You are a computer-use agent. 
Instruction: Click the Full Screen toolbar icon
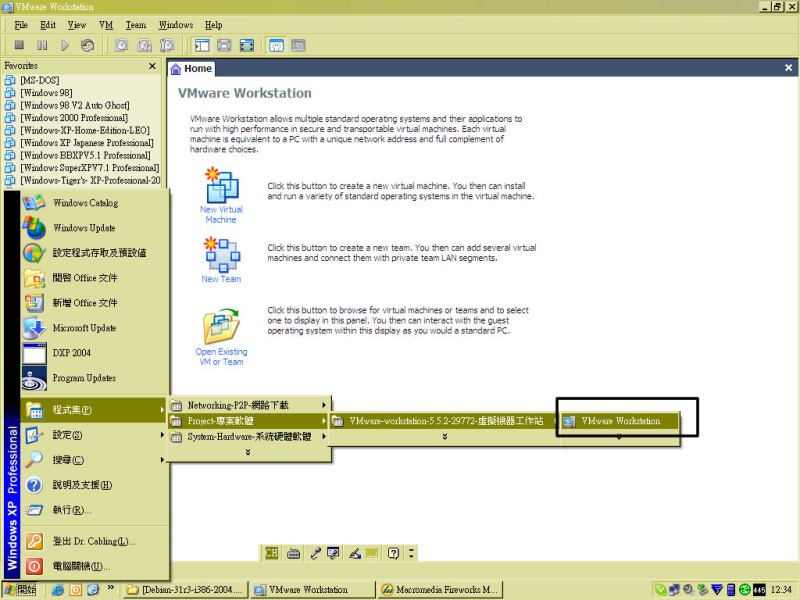[247, 45]
